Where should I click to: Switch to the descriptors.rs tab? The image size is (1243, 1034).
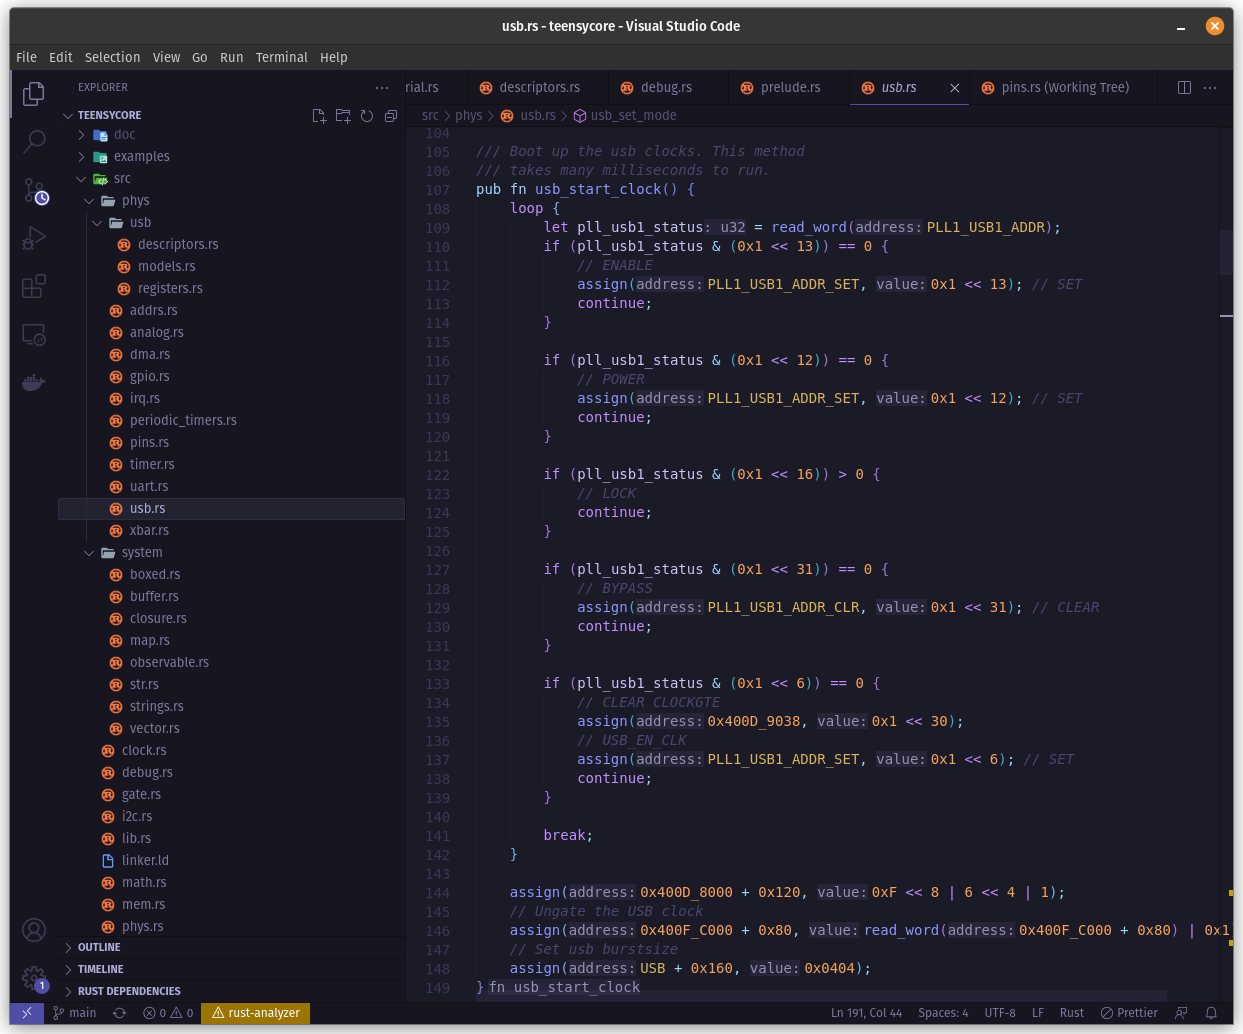[x=539, y=88]
